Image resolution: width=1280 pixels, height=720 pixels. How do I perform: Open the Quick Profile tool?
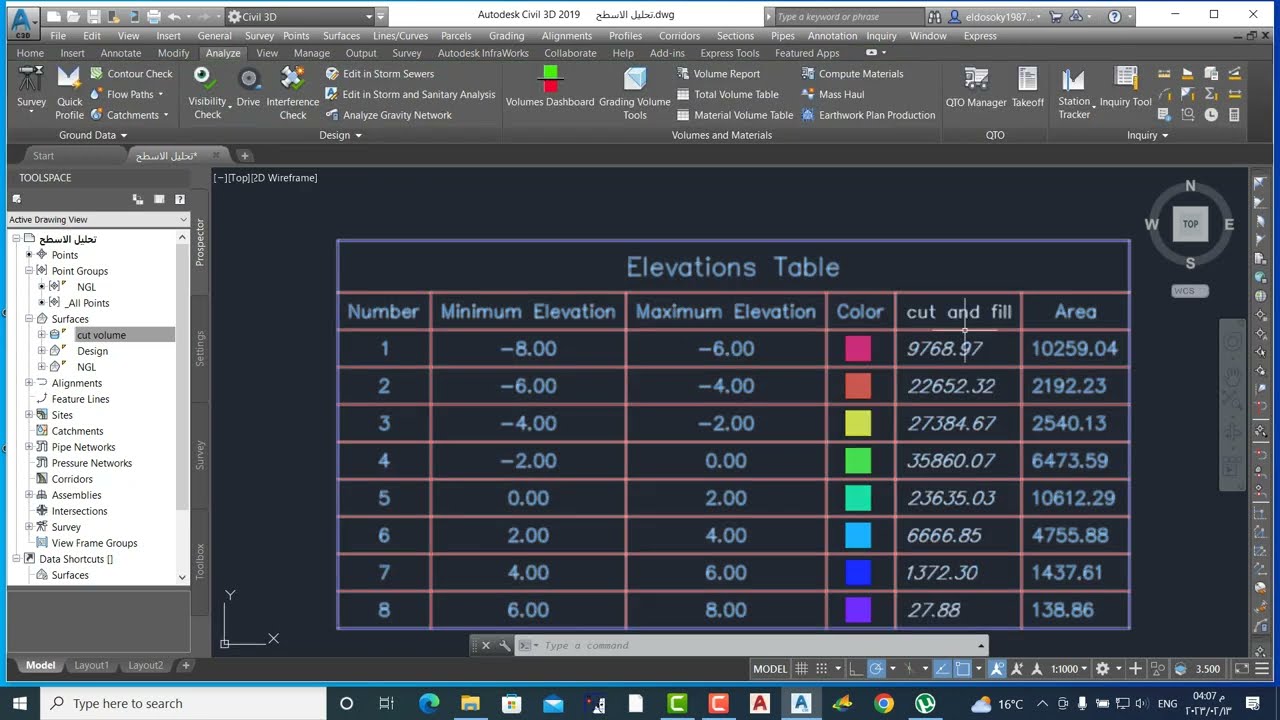coord(69,93)
